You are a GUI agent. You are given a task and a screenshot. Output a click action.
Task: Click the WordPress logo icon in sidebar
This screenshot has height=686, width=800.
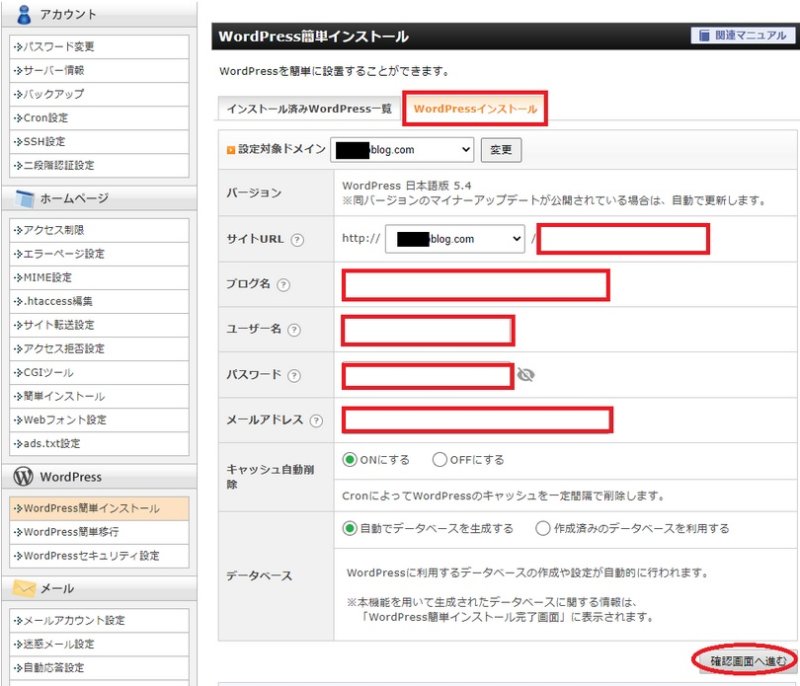(23, 477)
